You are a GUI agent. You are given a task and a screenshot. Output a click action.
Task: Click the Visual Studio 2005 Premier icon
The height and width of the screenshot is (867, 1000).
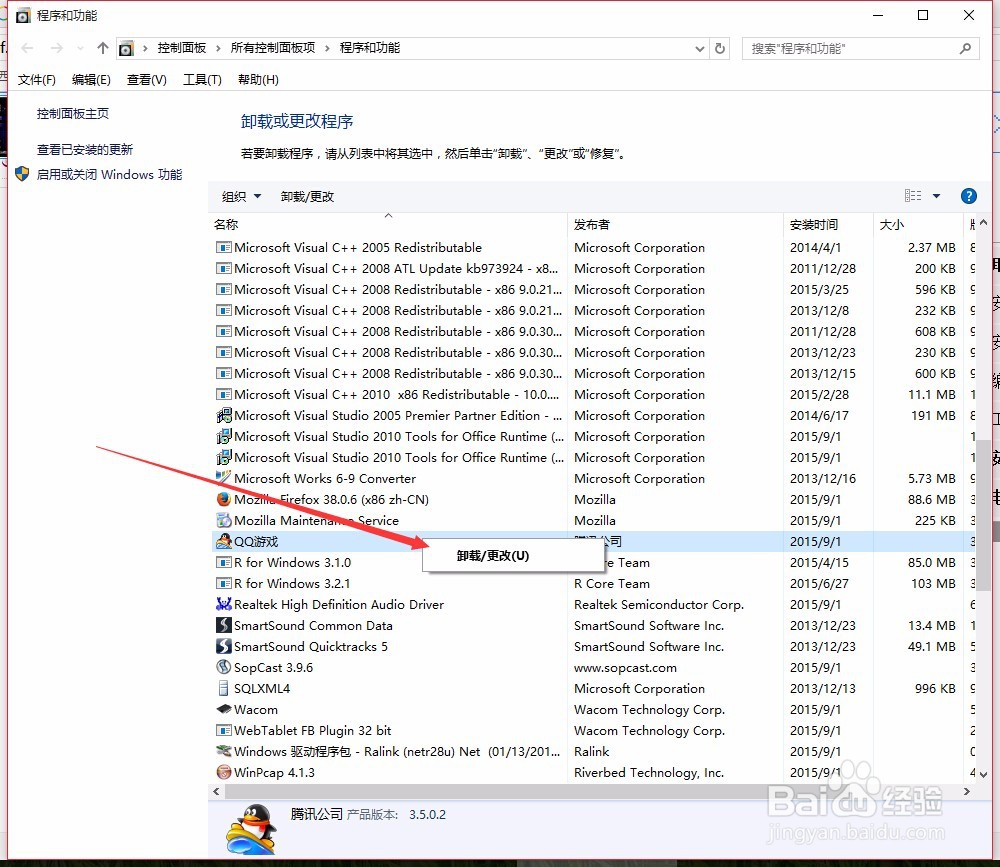(x=223, y=415)
